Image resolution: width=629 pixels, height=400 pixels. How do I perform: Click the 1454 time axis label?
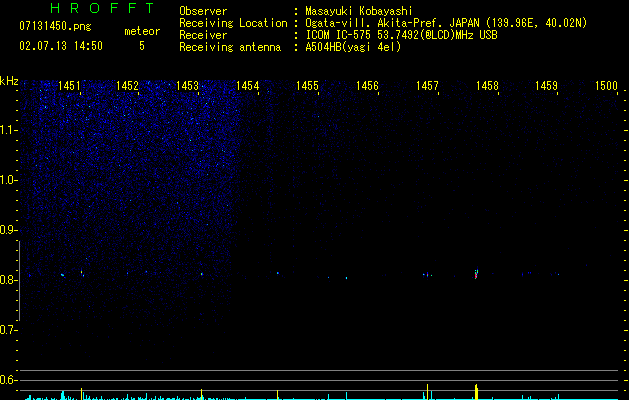[x=248, y=86]
